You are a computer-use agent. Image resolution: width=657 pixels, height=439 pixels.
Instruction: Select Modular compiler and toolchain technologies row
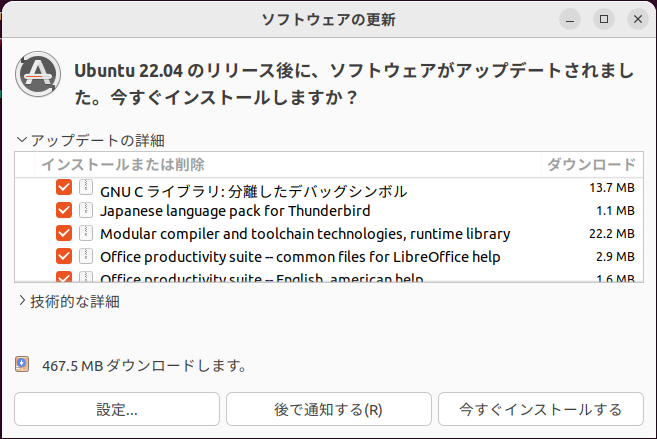coord(329,233)
